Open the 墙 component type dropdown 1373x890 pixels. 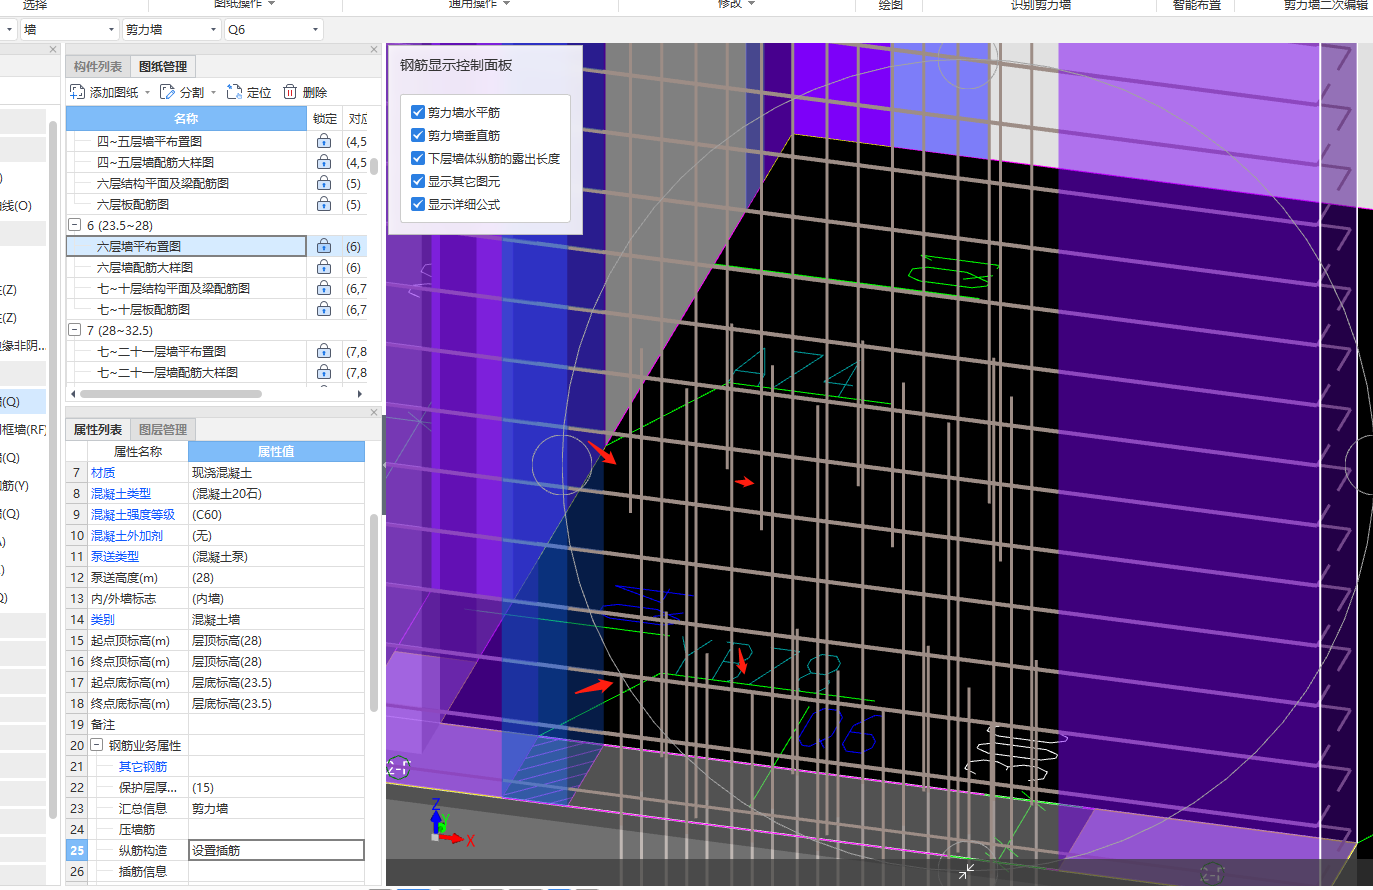(x=69, y=30)
